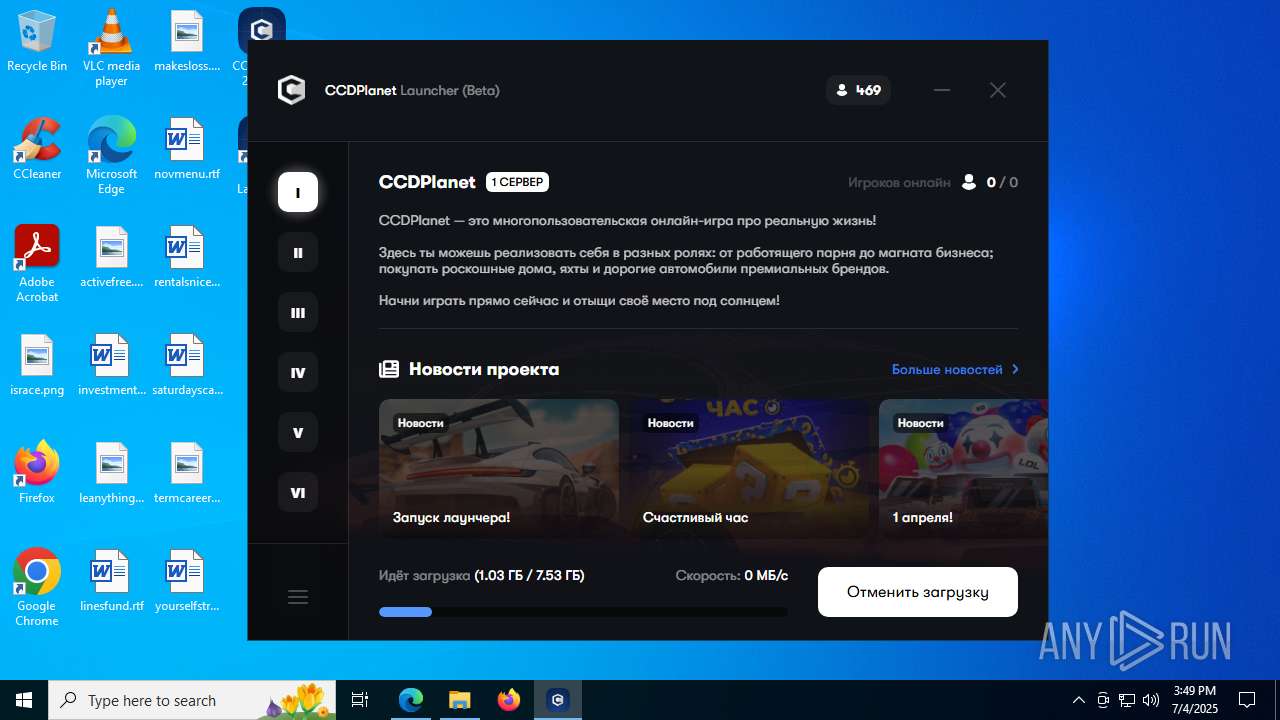The height and width of the screenshot is (720, 1280).
Task: Open the 'Больше новостей' link
Action: coord(947,369)
